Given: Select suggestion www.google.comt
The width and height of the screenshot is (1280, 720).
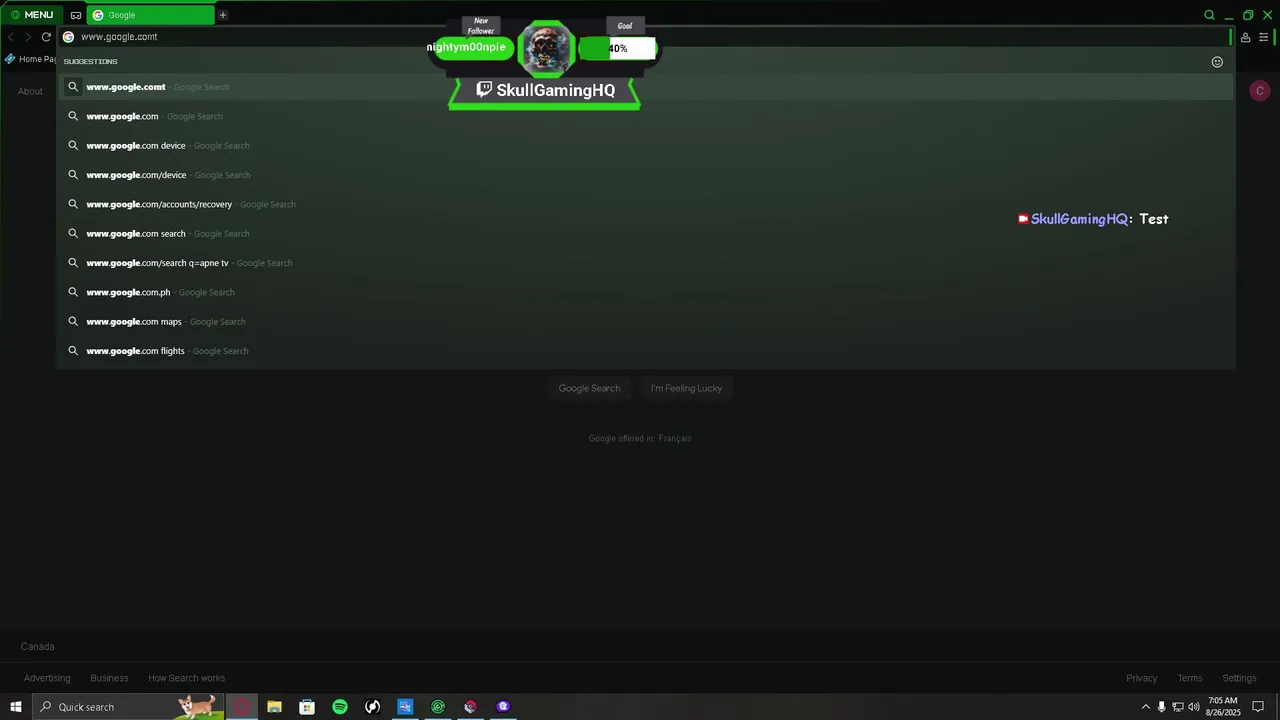Looking at the screenshot, I should pos(646,87).
